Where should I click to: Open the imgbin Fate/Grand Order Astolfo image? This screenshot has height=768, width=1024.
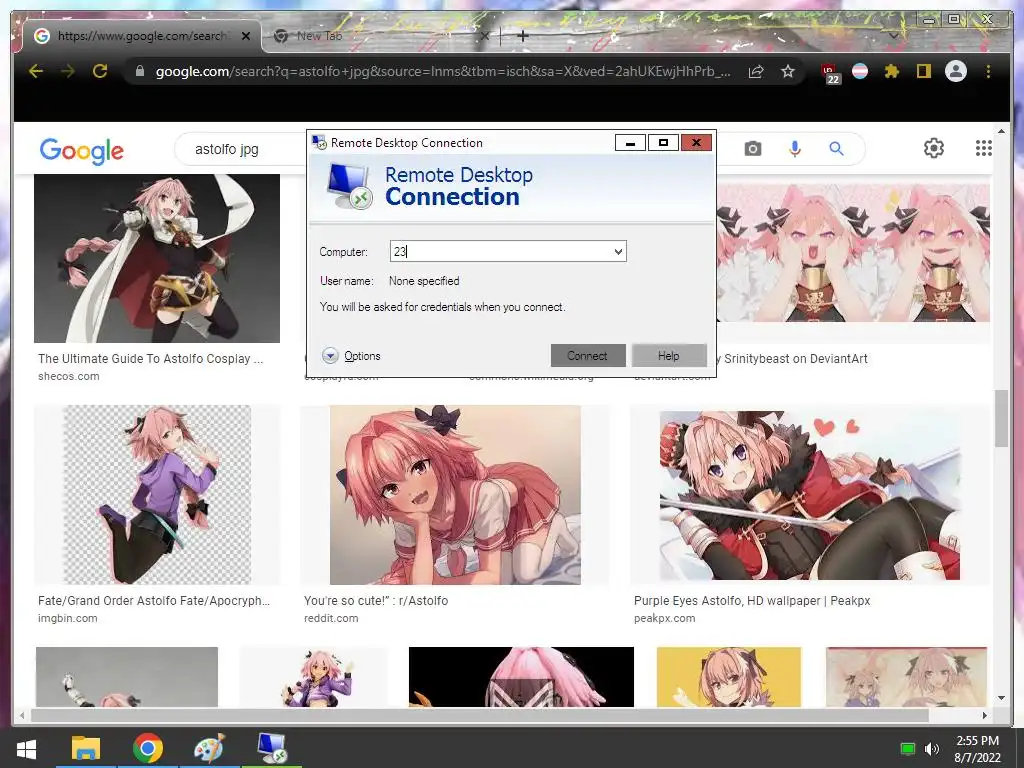tap(157, 494)
